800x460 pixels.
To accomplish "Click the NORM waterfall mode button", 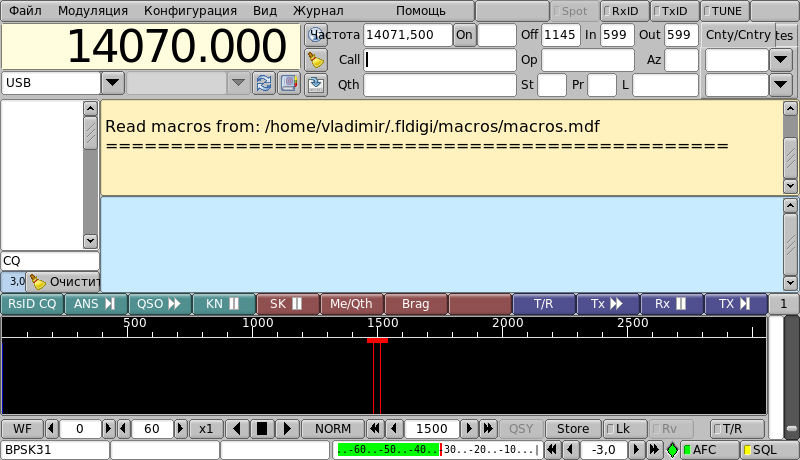I will (333, 429).
